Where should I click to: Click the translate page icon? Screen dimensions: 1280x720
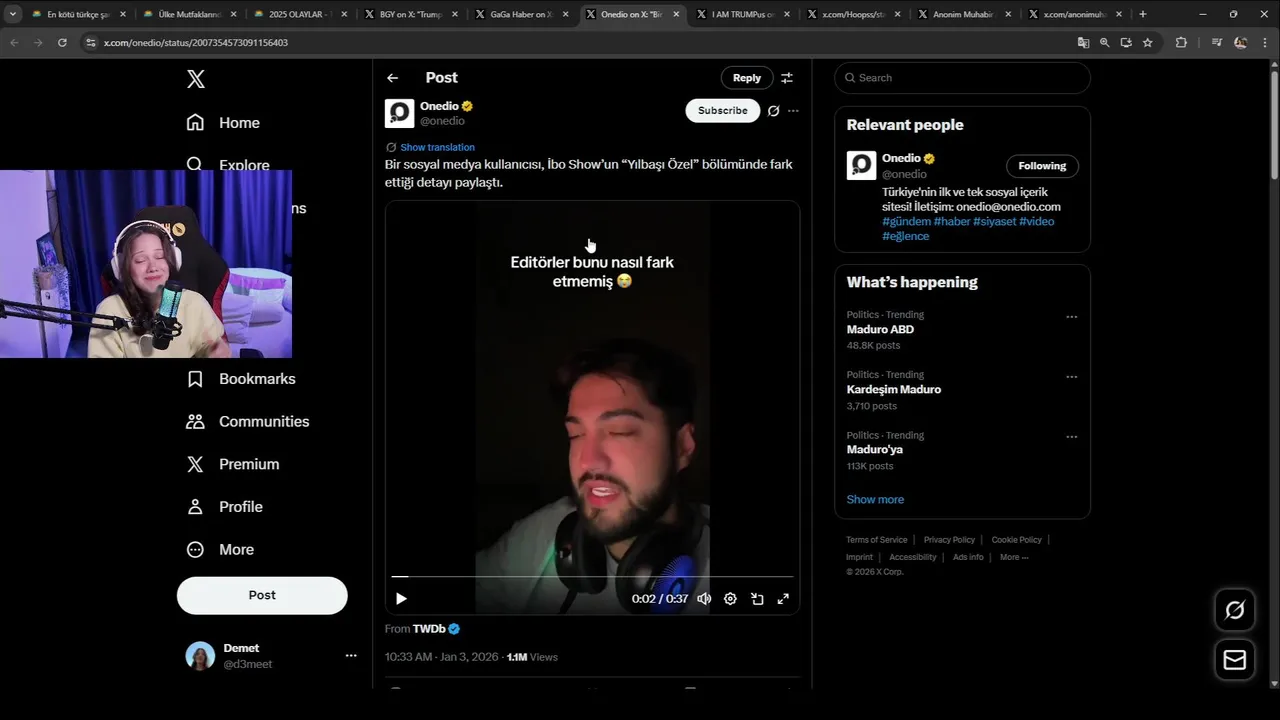[1083, 43]
